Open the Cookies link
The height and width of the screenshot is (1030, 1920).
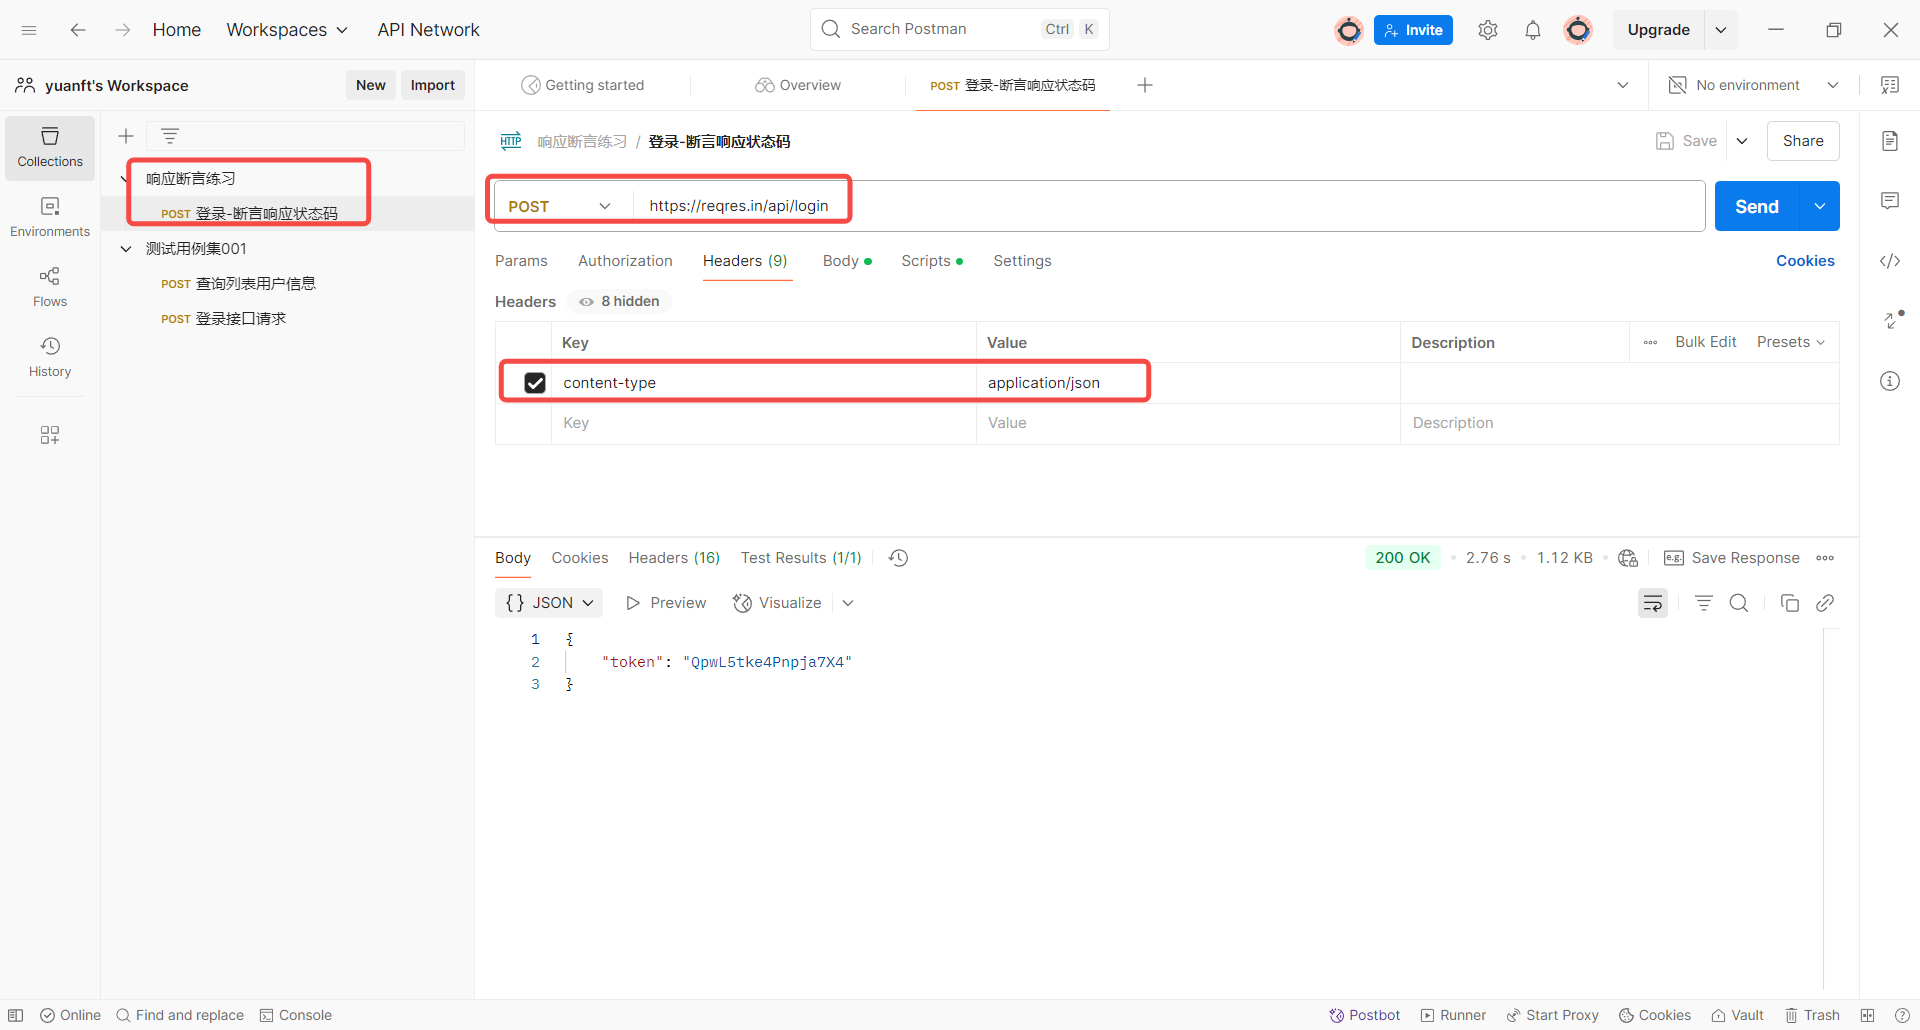click(x=1805, y=261)
